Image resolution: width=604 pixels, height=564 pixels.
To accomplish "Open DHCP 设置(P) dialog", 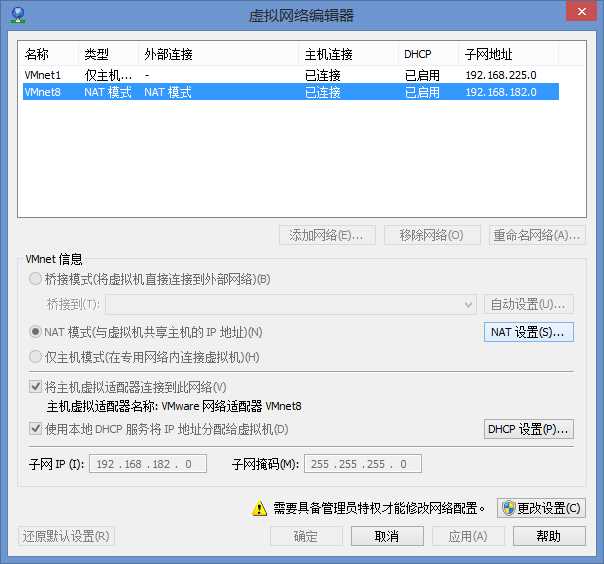I will point(528,429).
